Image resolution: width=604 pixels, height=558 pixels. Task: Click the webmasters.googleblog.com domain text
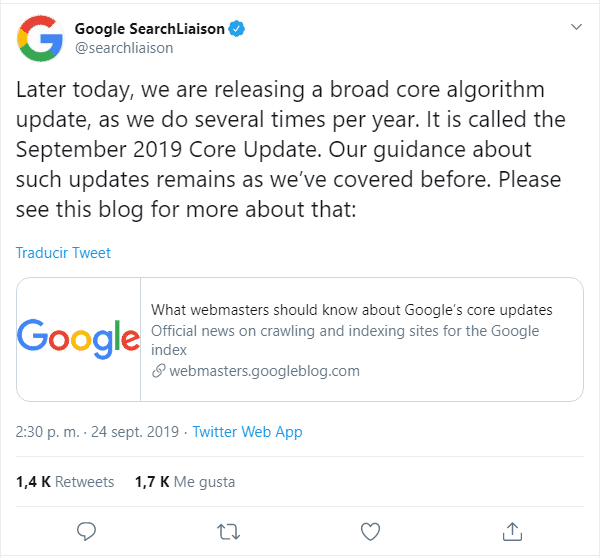[x=264, y=371]
